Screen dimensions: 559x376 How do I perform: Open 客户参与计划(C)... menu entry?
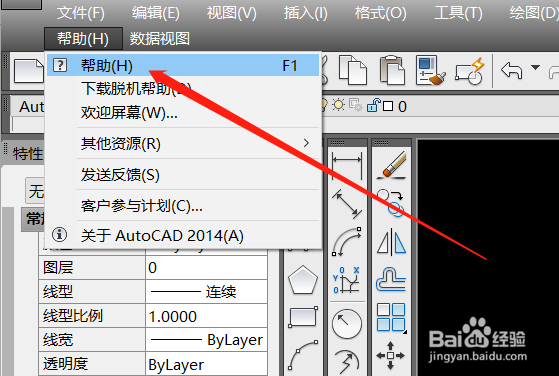click(183, 206)
